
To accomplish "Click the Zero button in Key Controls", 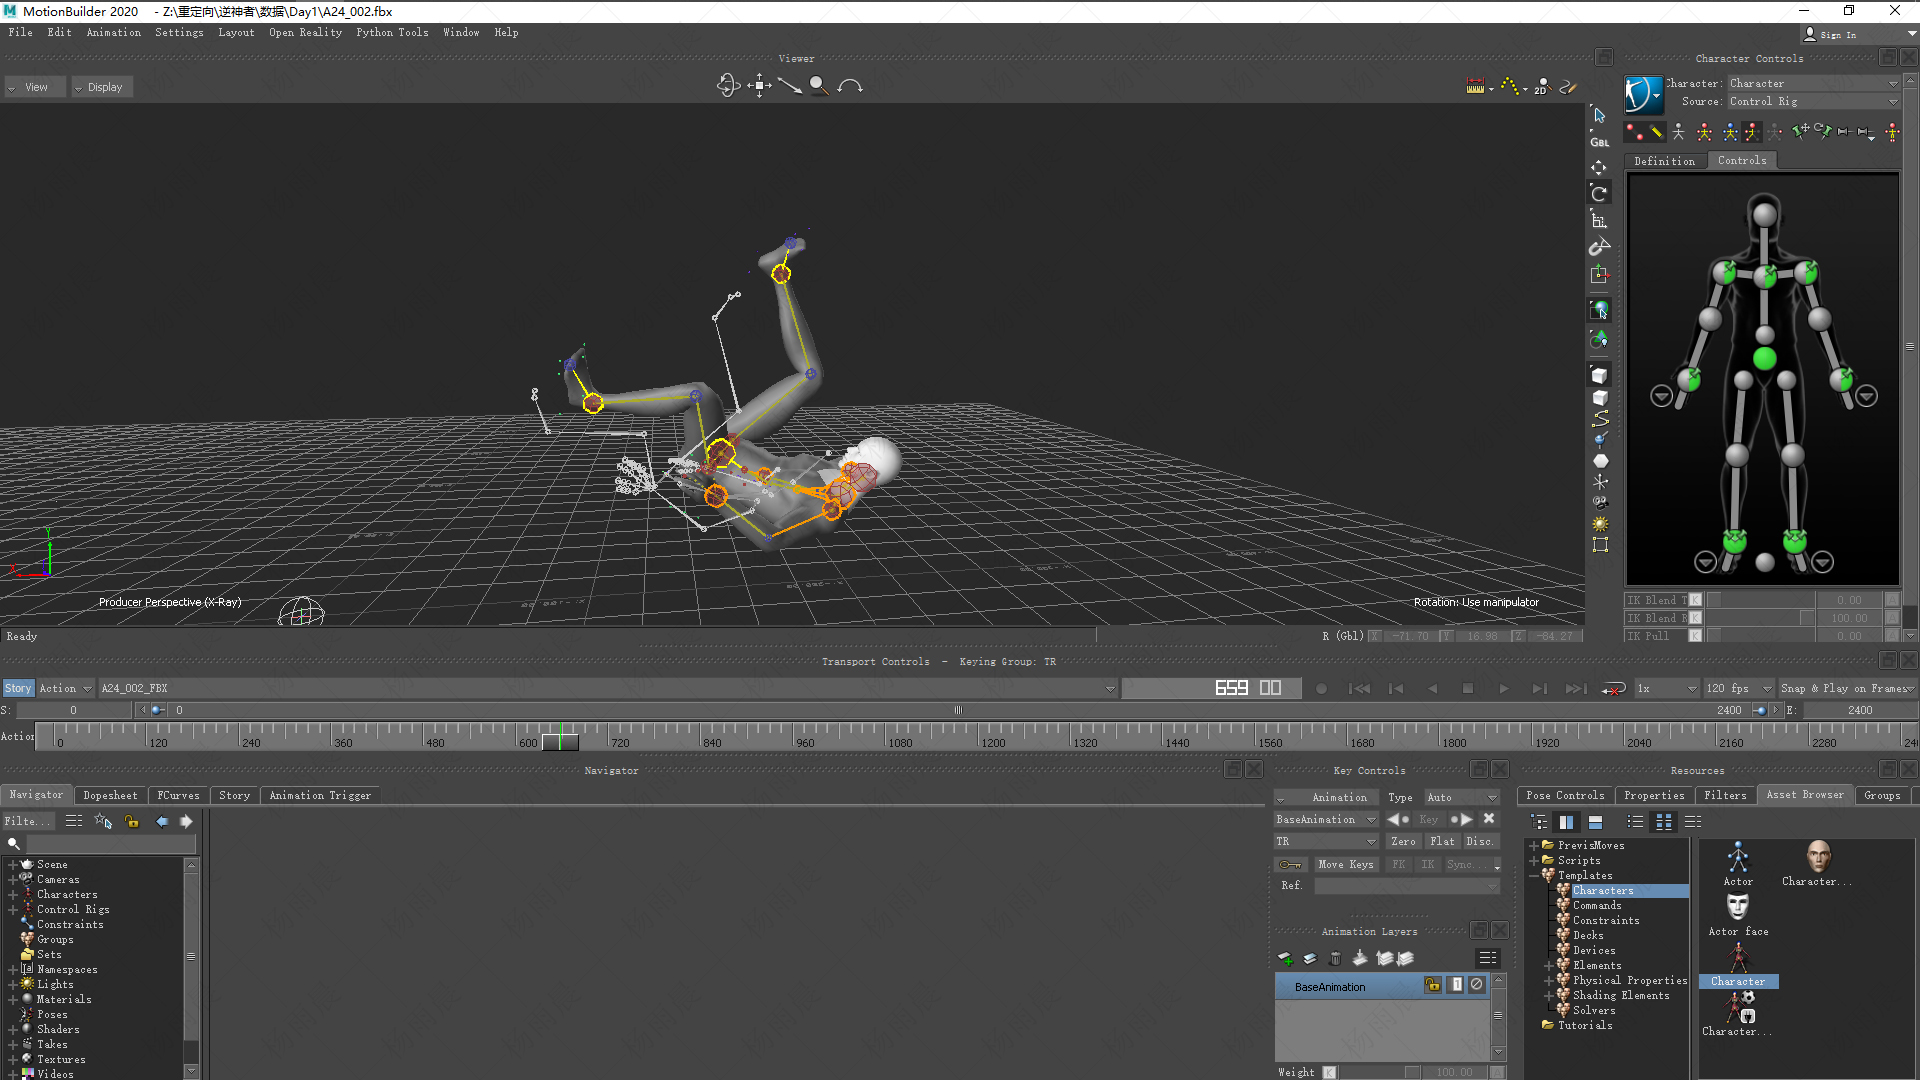I will point(1403,841).
